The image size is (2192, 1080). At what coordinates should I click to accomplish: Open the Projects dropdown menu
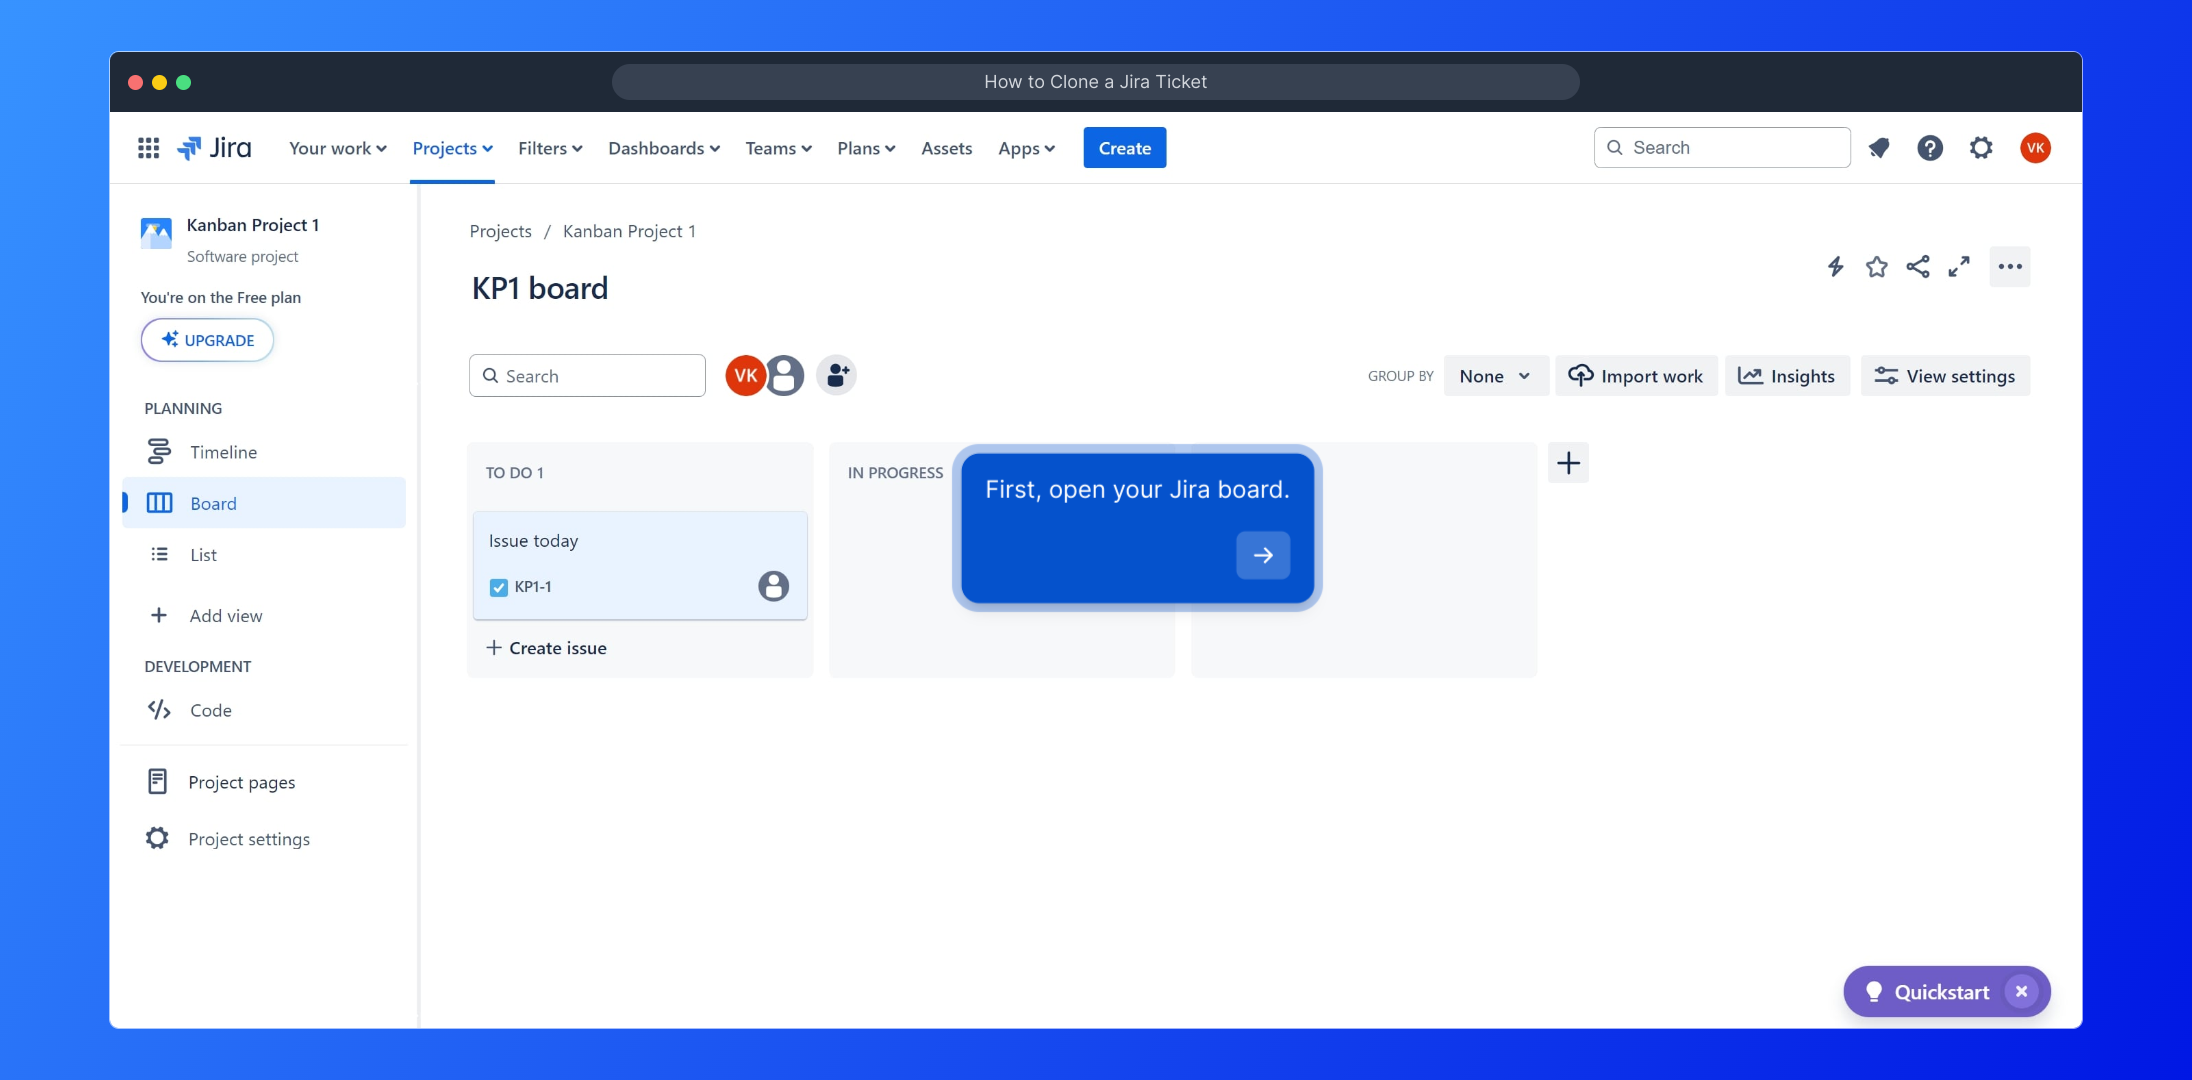452,148
